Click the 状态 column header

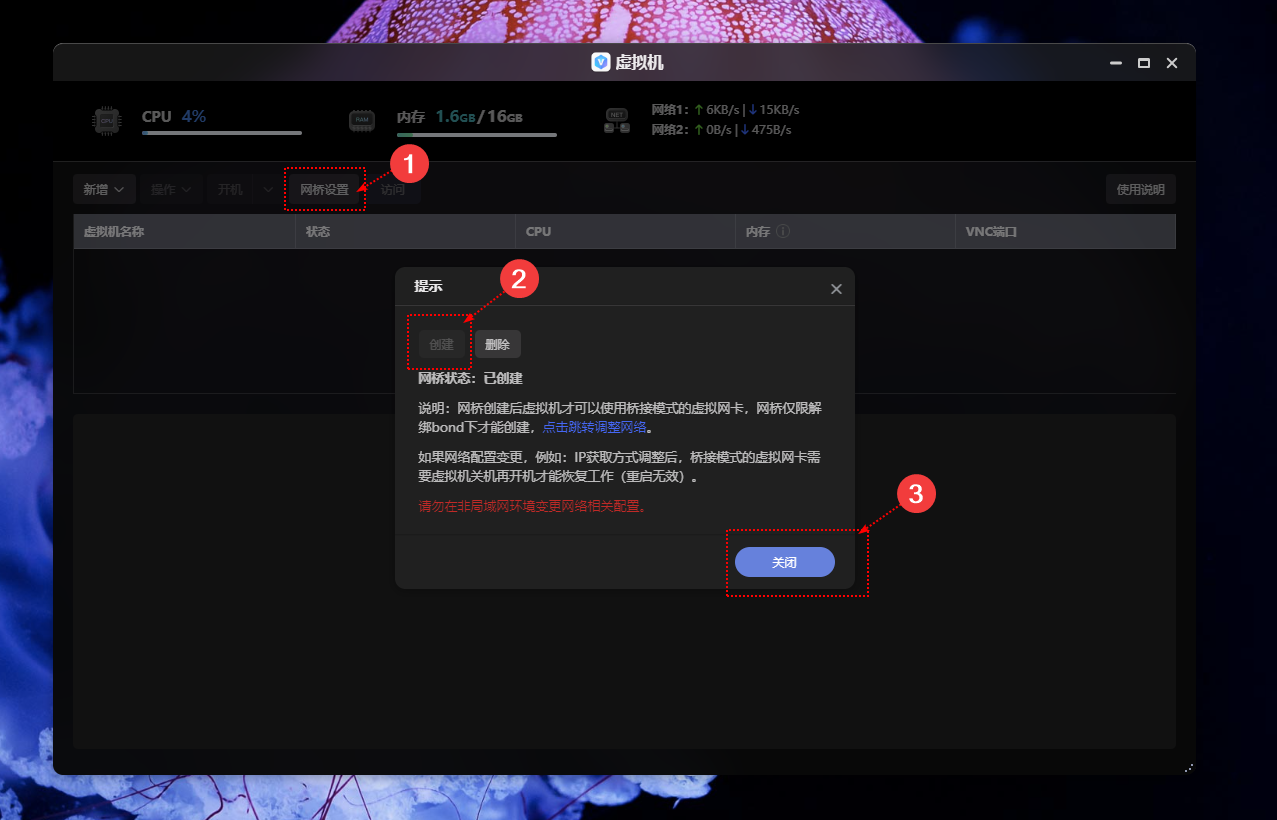[318, 231]
